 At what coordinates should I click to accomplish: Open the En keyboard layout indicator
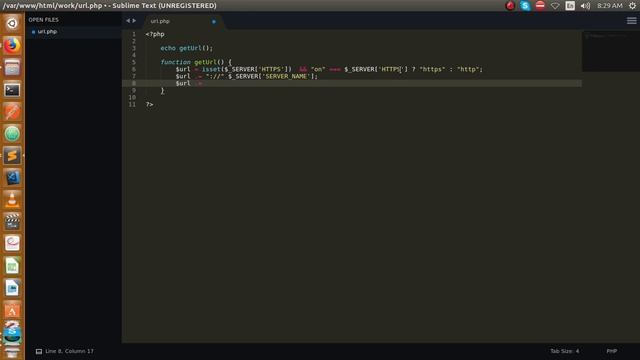pyautogui.click(x=570, y=6)
